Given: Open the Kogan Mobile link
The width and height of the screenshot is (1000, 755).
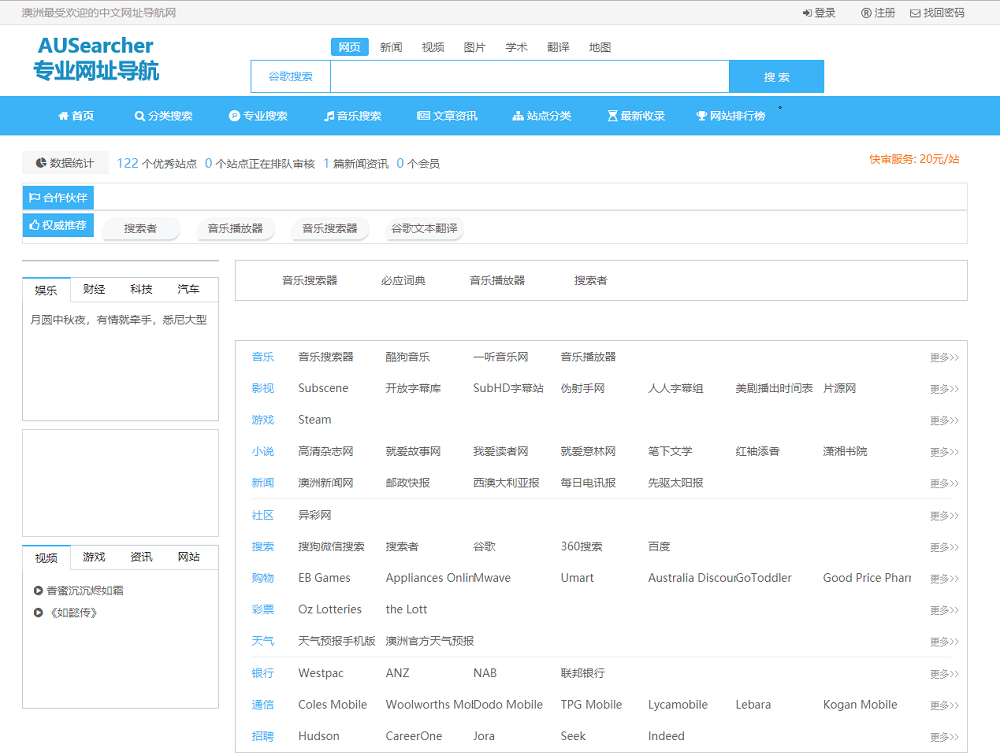Looking at the screenshot, I should [860, 705].
